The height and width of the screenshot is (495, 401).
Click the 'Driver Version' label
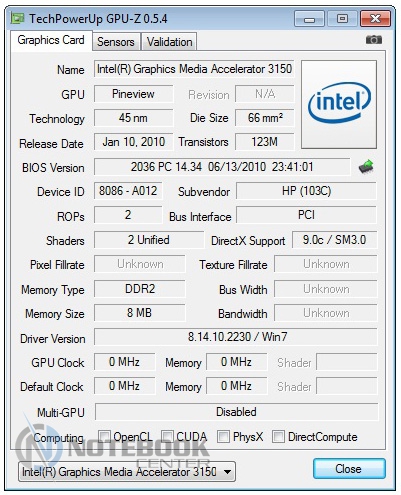53,339
